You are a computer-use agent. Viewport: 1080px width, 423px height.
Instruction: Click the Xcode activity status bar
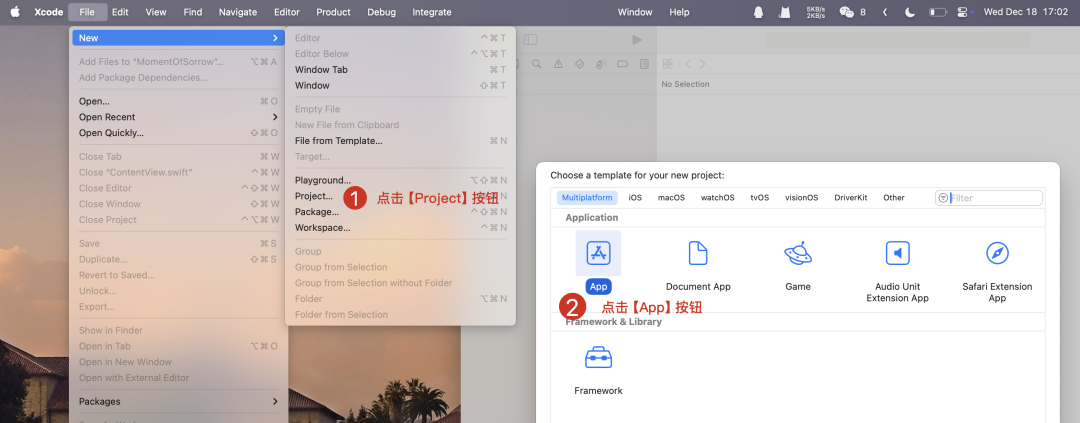pyautogui.click(x=898, y=40)
